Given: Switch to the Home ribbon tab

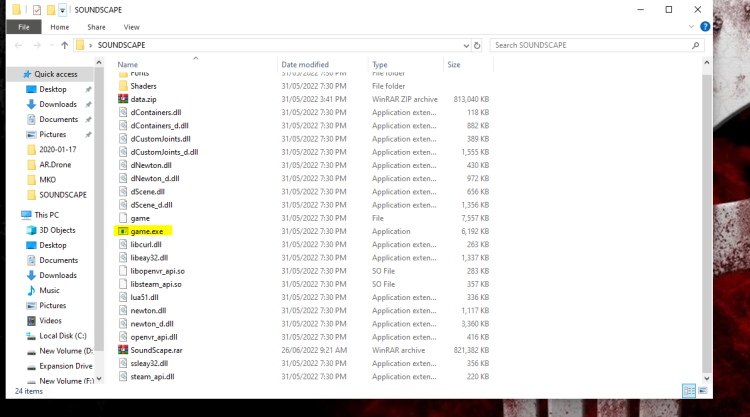Looking at the screenshot, I should (x=60, y=27).
